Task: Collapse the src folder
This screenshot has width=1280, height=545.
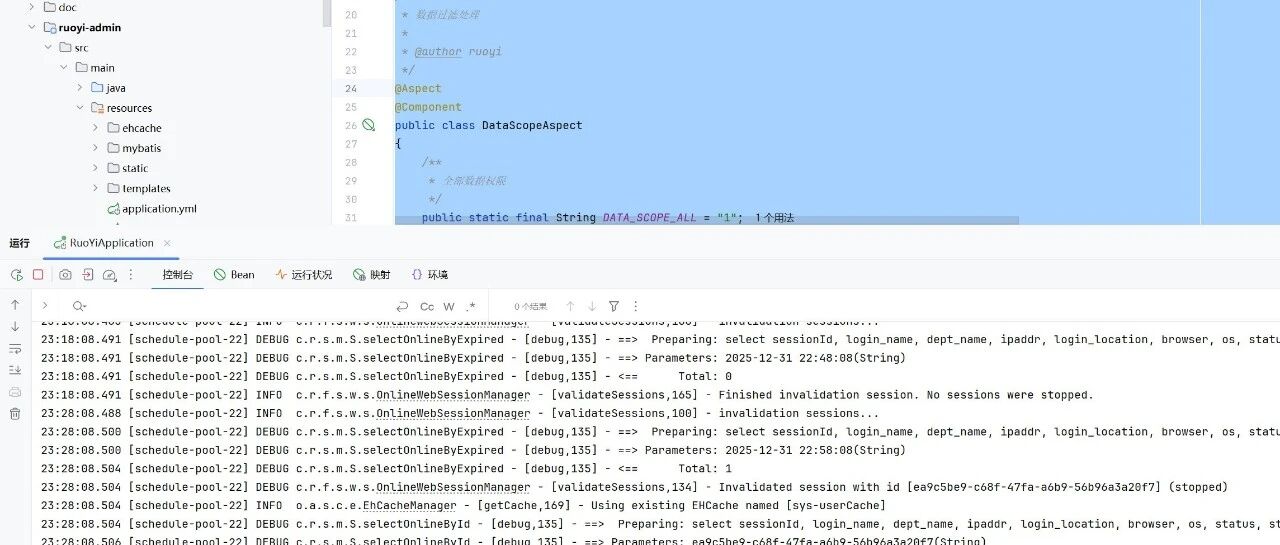Action: click(x=48, y=47)
